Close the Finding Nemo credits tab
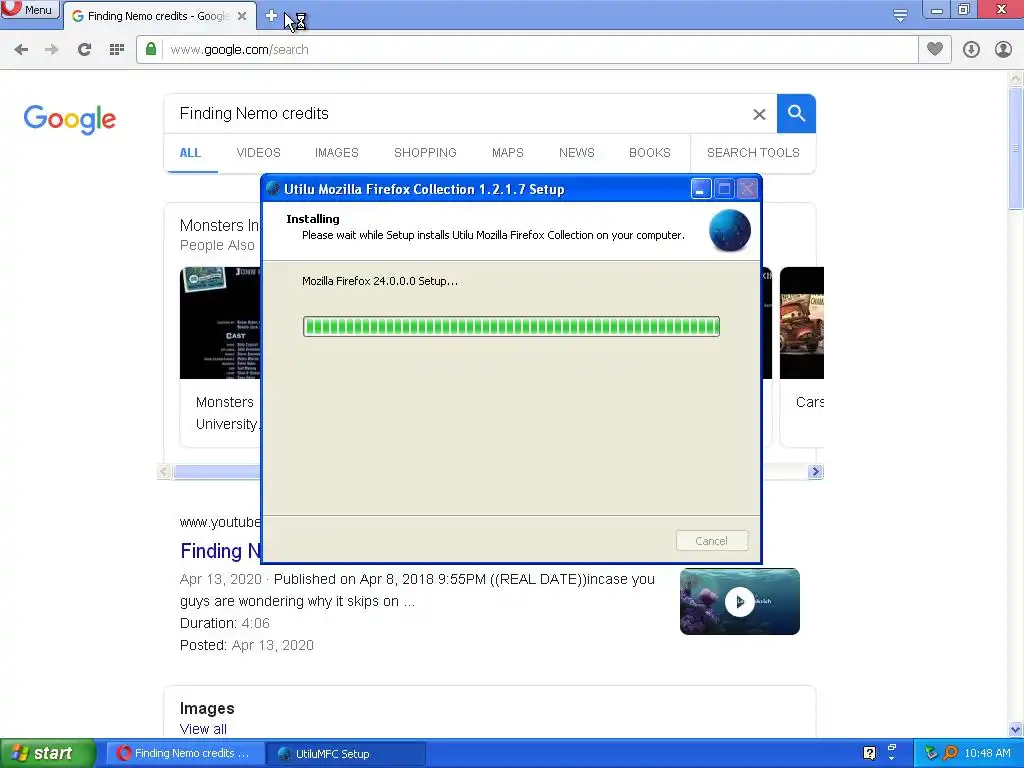This screenshot has width=1024, height=768. tap(242, 16)
